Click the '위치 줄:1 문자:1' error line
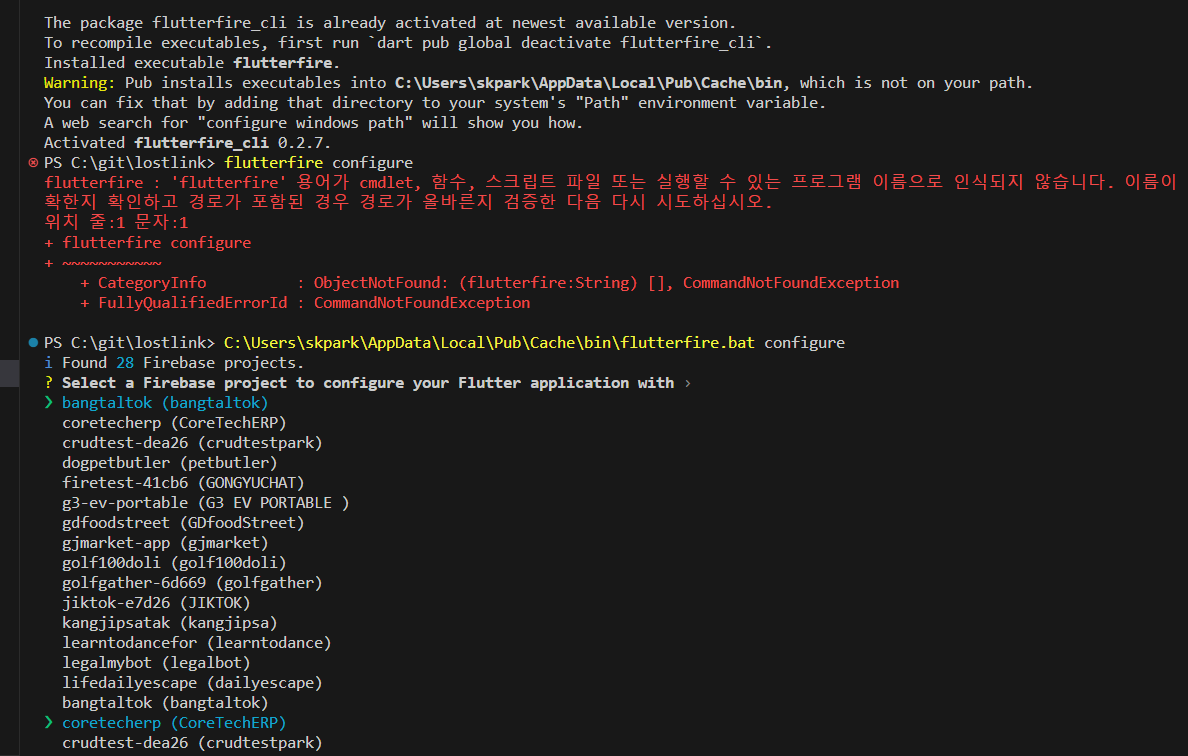Screen dimensions: 1188x756 [116, 223]
